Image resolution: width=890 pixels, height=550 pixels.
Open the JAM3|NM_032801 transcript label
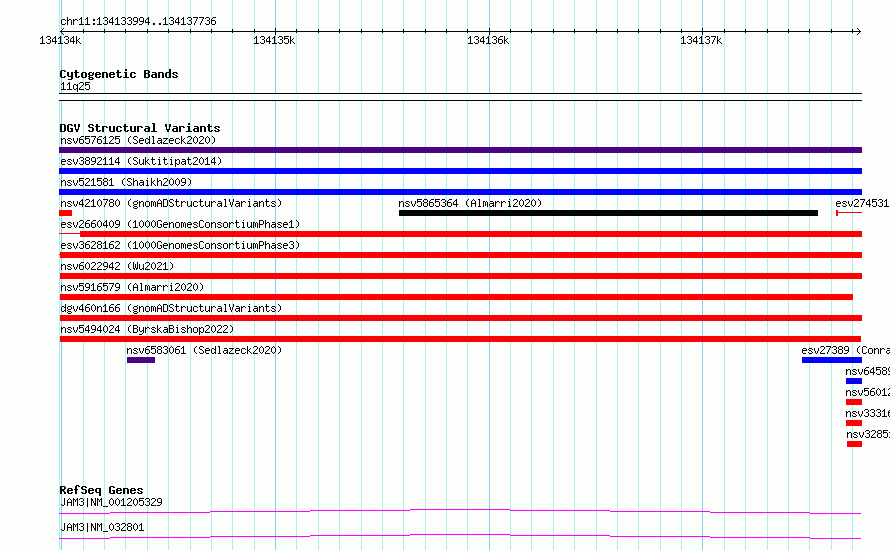tap(102, 527)
